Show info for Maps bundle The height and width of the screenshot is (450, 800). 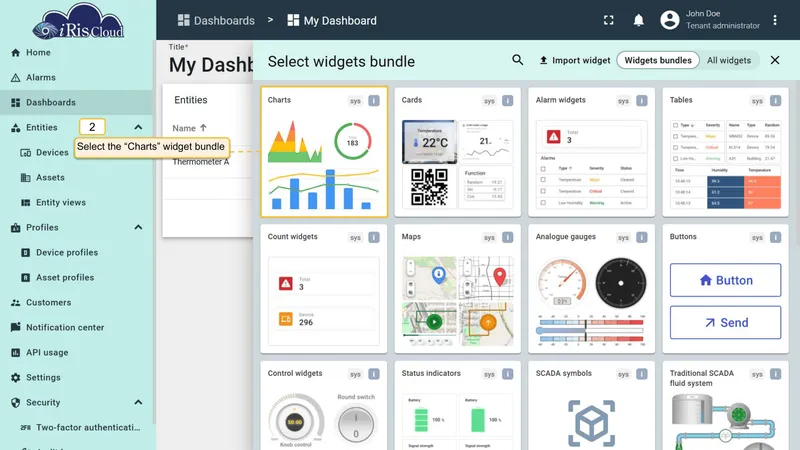point(508,237)
